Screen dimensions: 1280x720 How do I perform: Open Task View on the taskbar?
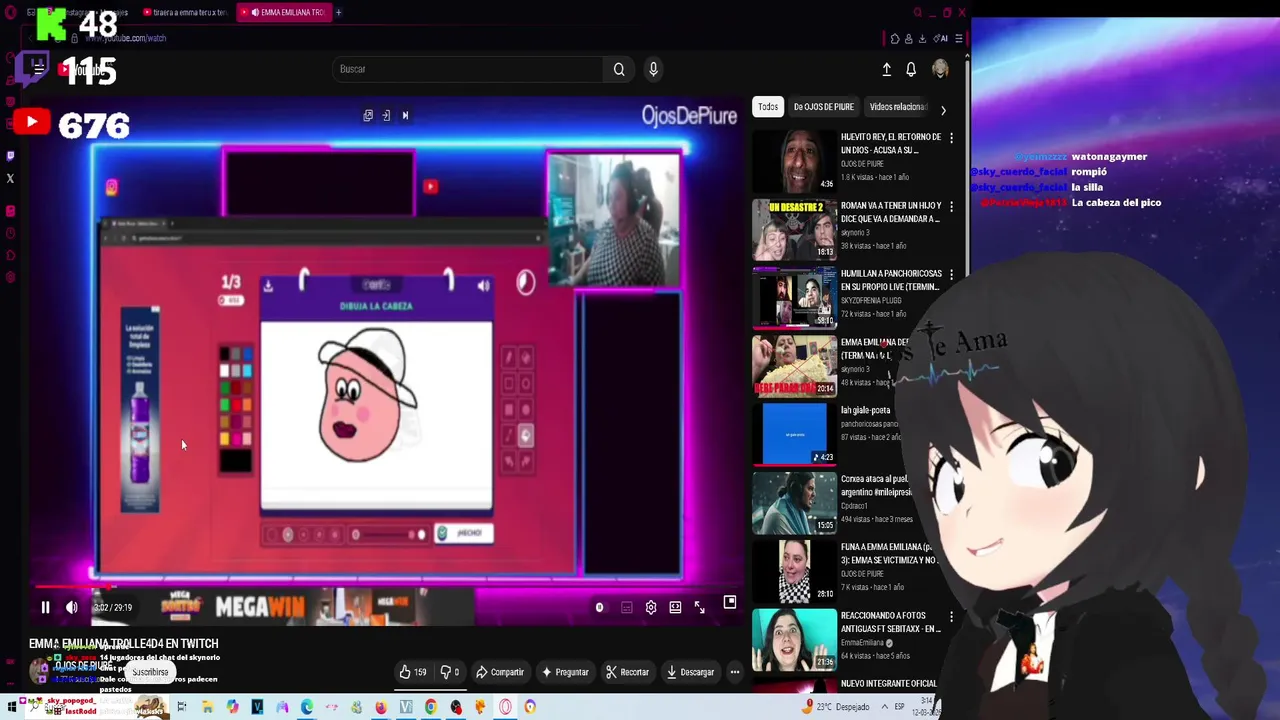pyautogui.click(x=182, y=707)
